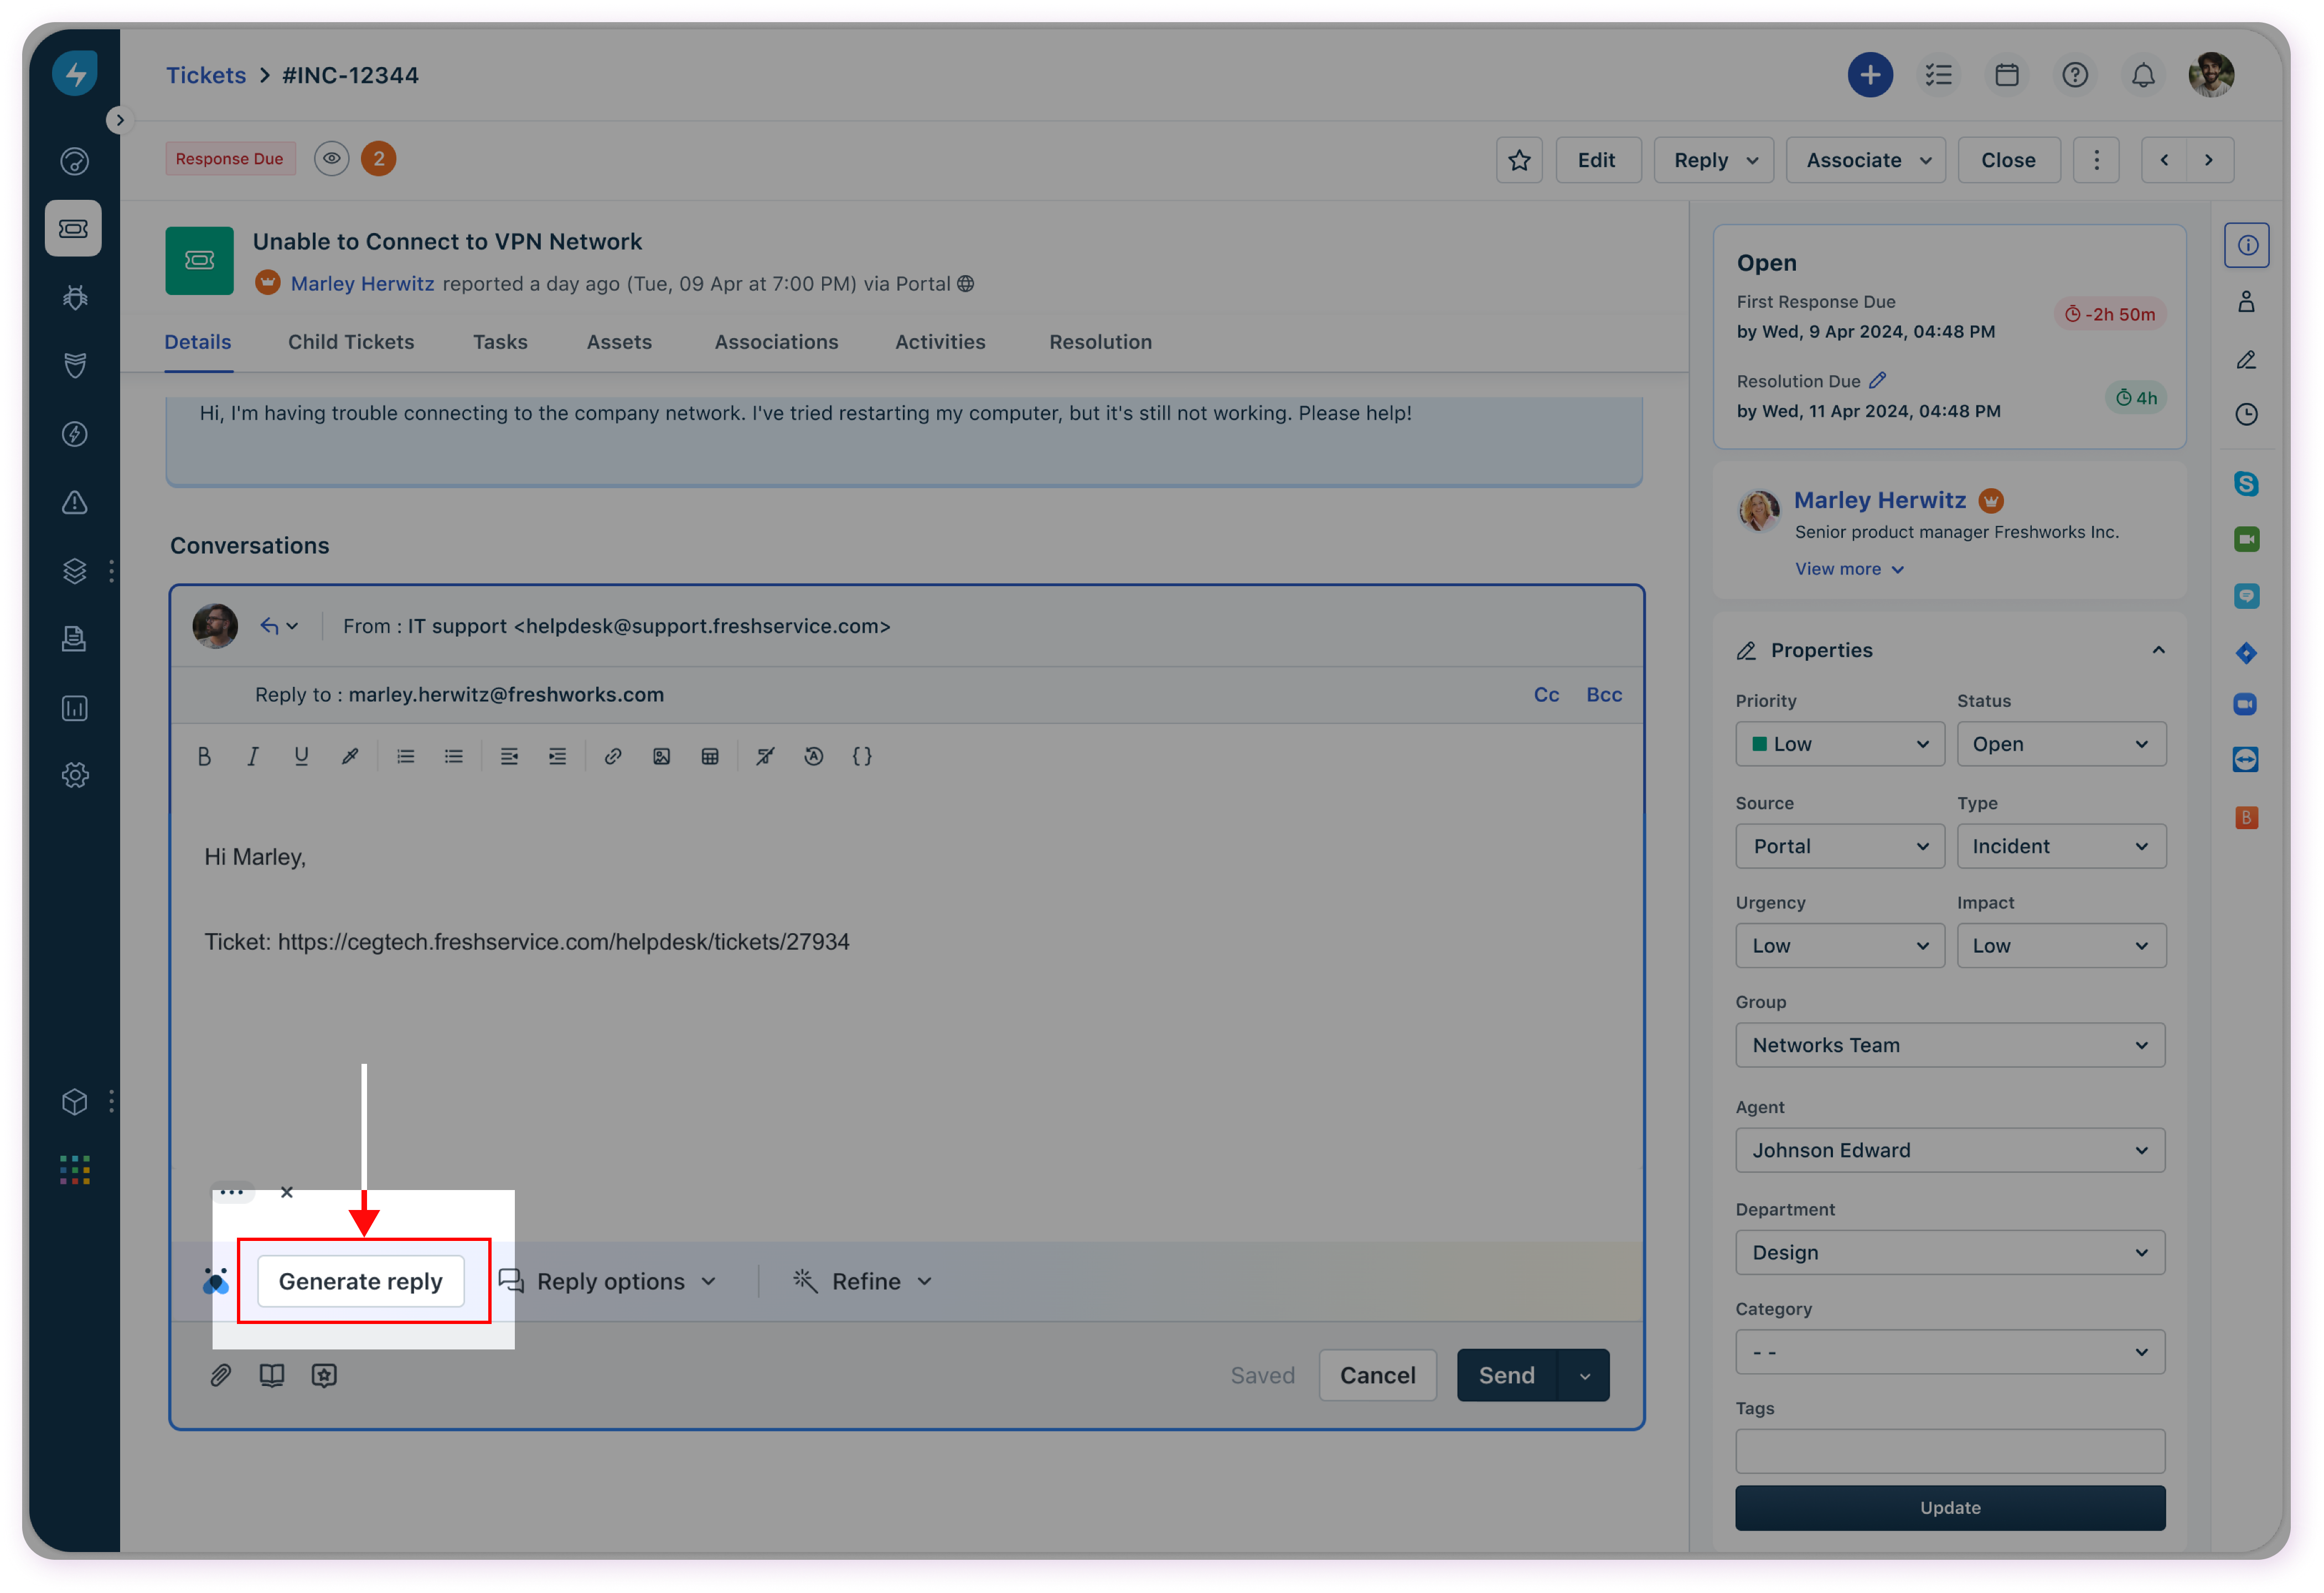Switch to the Child Tickets tab
The width and height of the screenshot is (2324, 1593).
[x=351, y=342]
